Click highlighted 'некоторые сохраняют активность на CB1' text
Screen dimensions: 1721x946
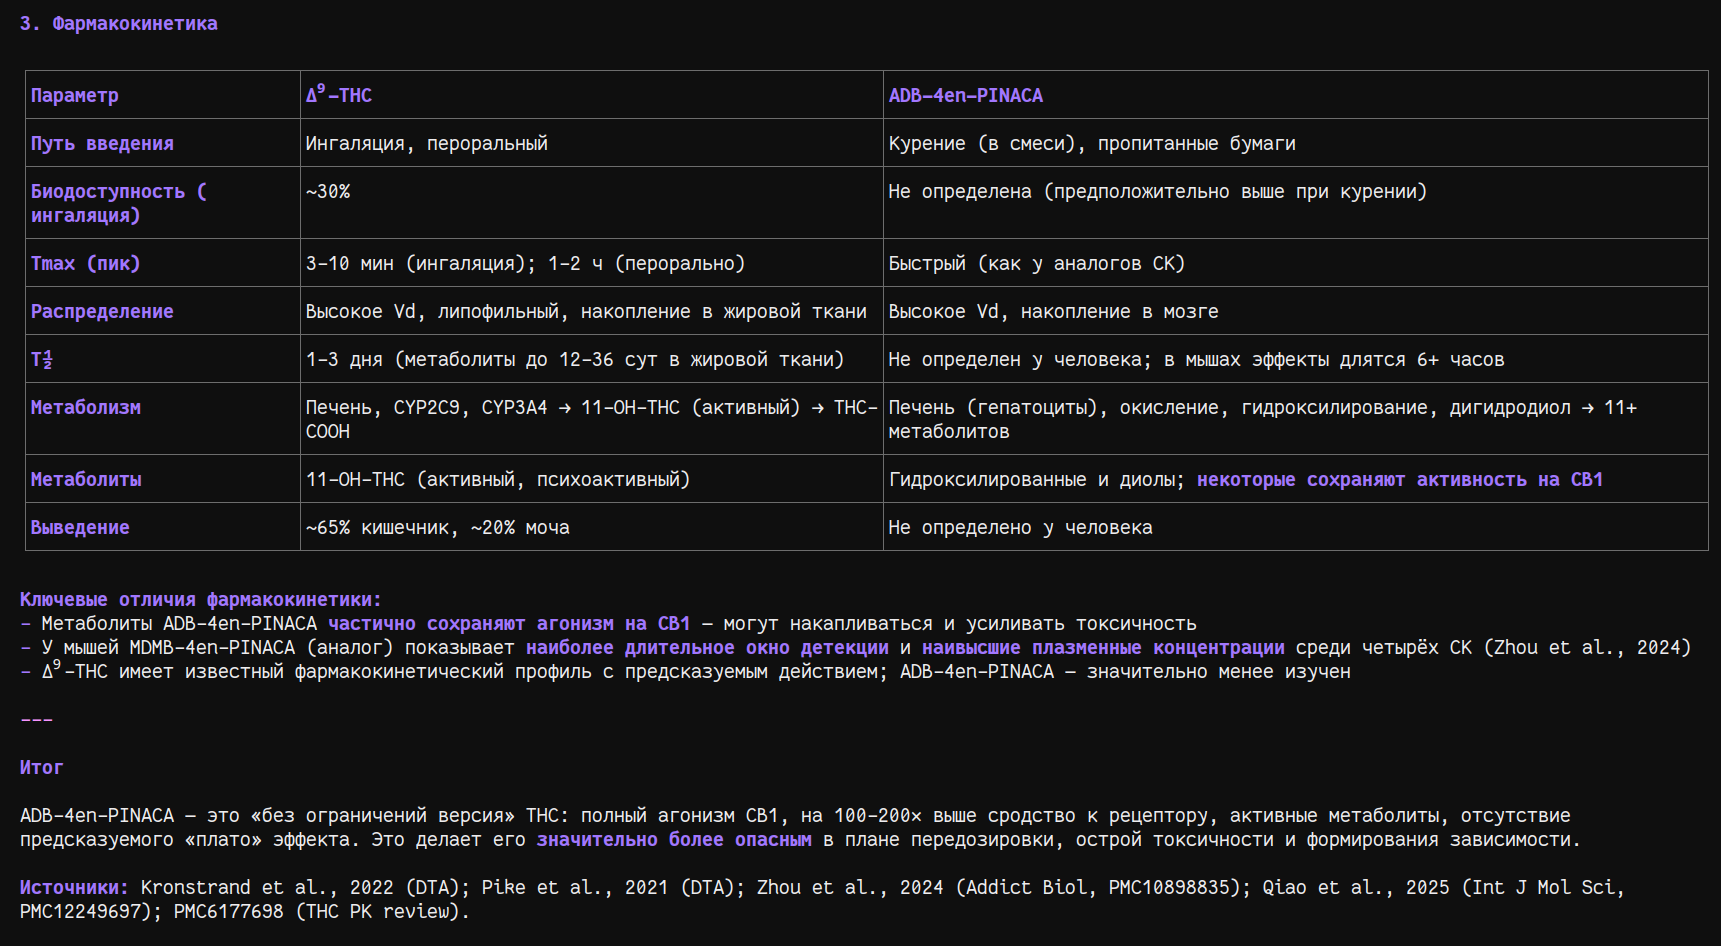pyautogui.click(x=1399, y=480)
